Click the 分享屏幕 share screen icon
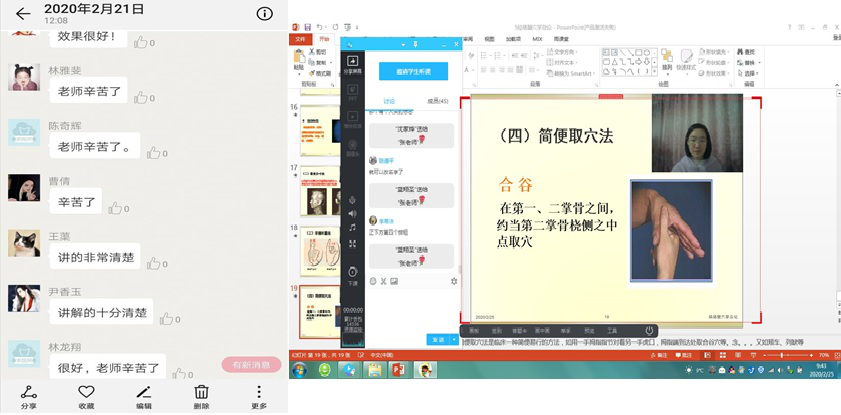This screenshot has height=415, width=841. (352, 65)
